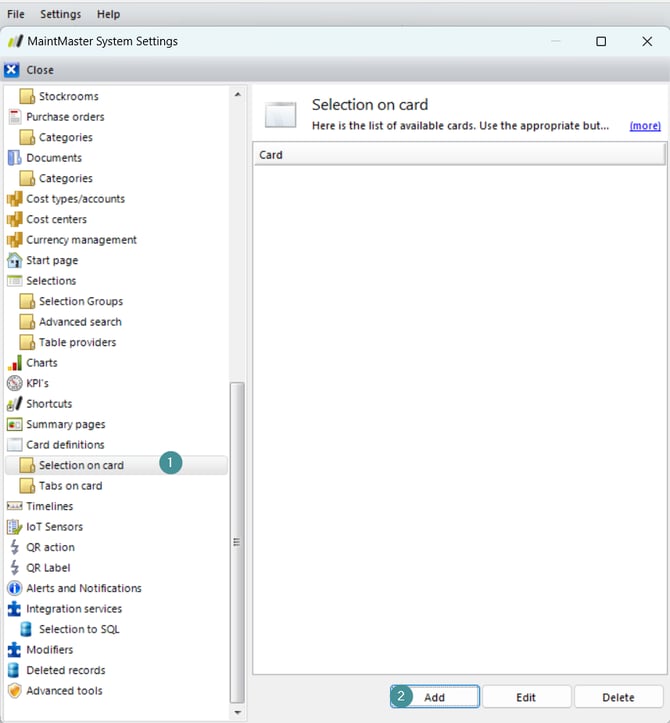Viewport: 670px width, 723px height.
Task: Click the KPI's gauge icon
Action: coord(14,383)
